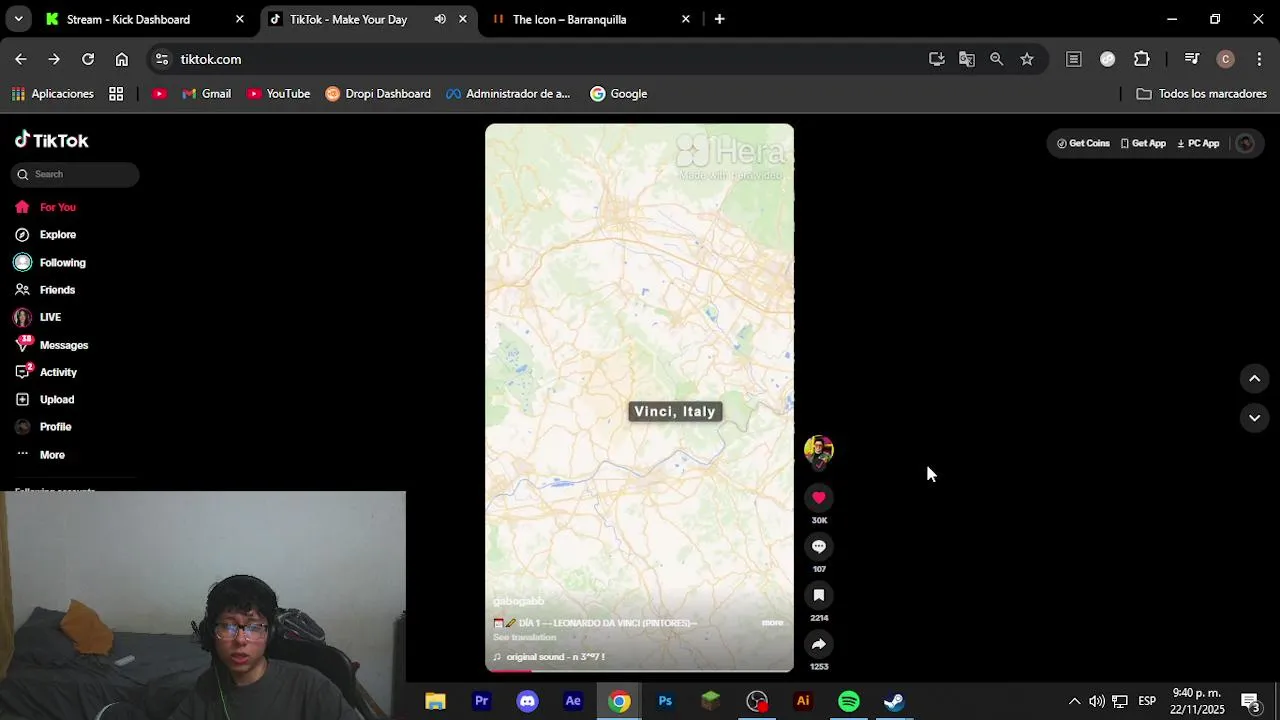Focus the TikTok search field
Image resolution: width=1280 pixels, height=720 pixels.
(x=75, y=174)
